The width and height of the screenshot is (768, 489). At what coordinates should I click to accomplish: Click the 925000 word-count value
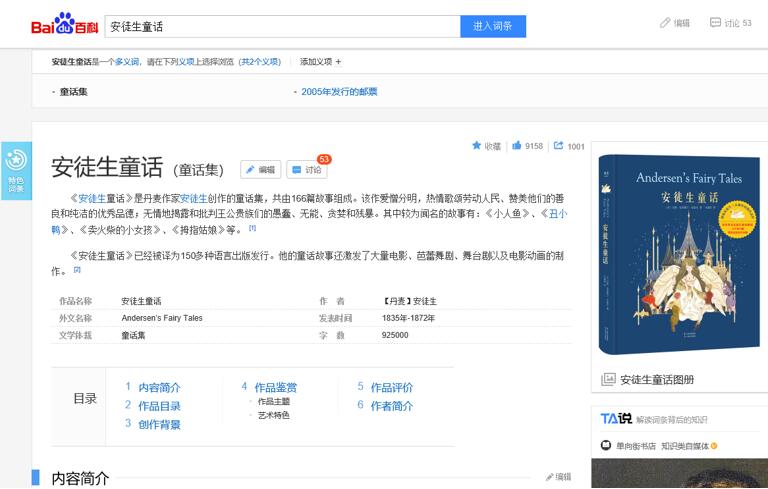pos(395,335)
